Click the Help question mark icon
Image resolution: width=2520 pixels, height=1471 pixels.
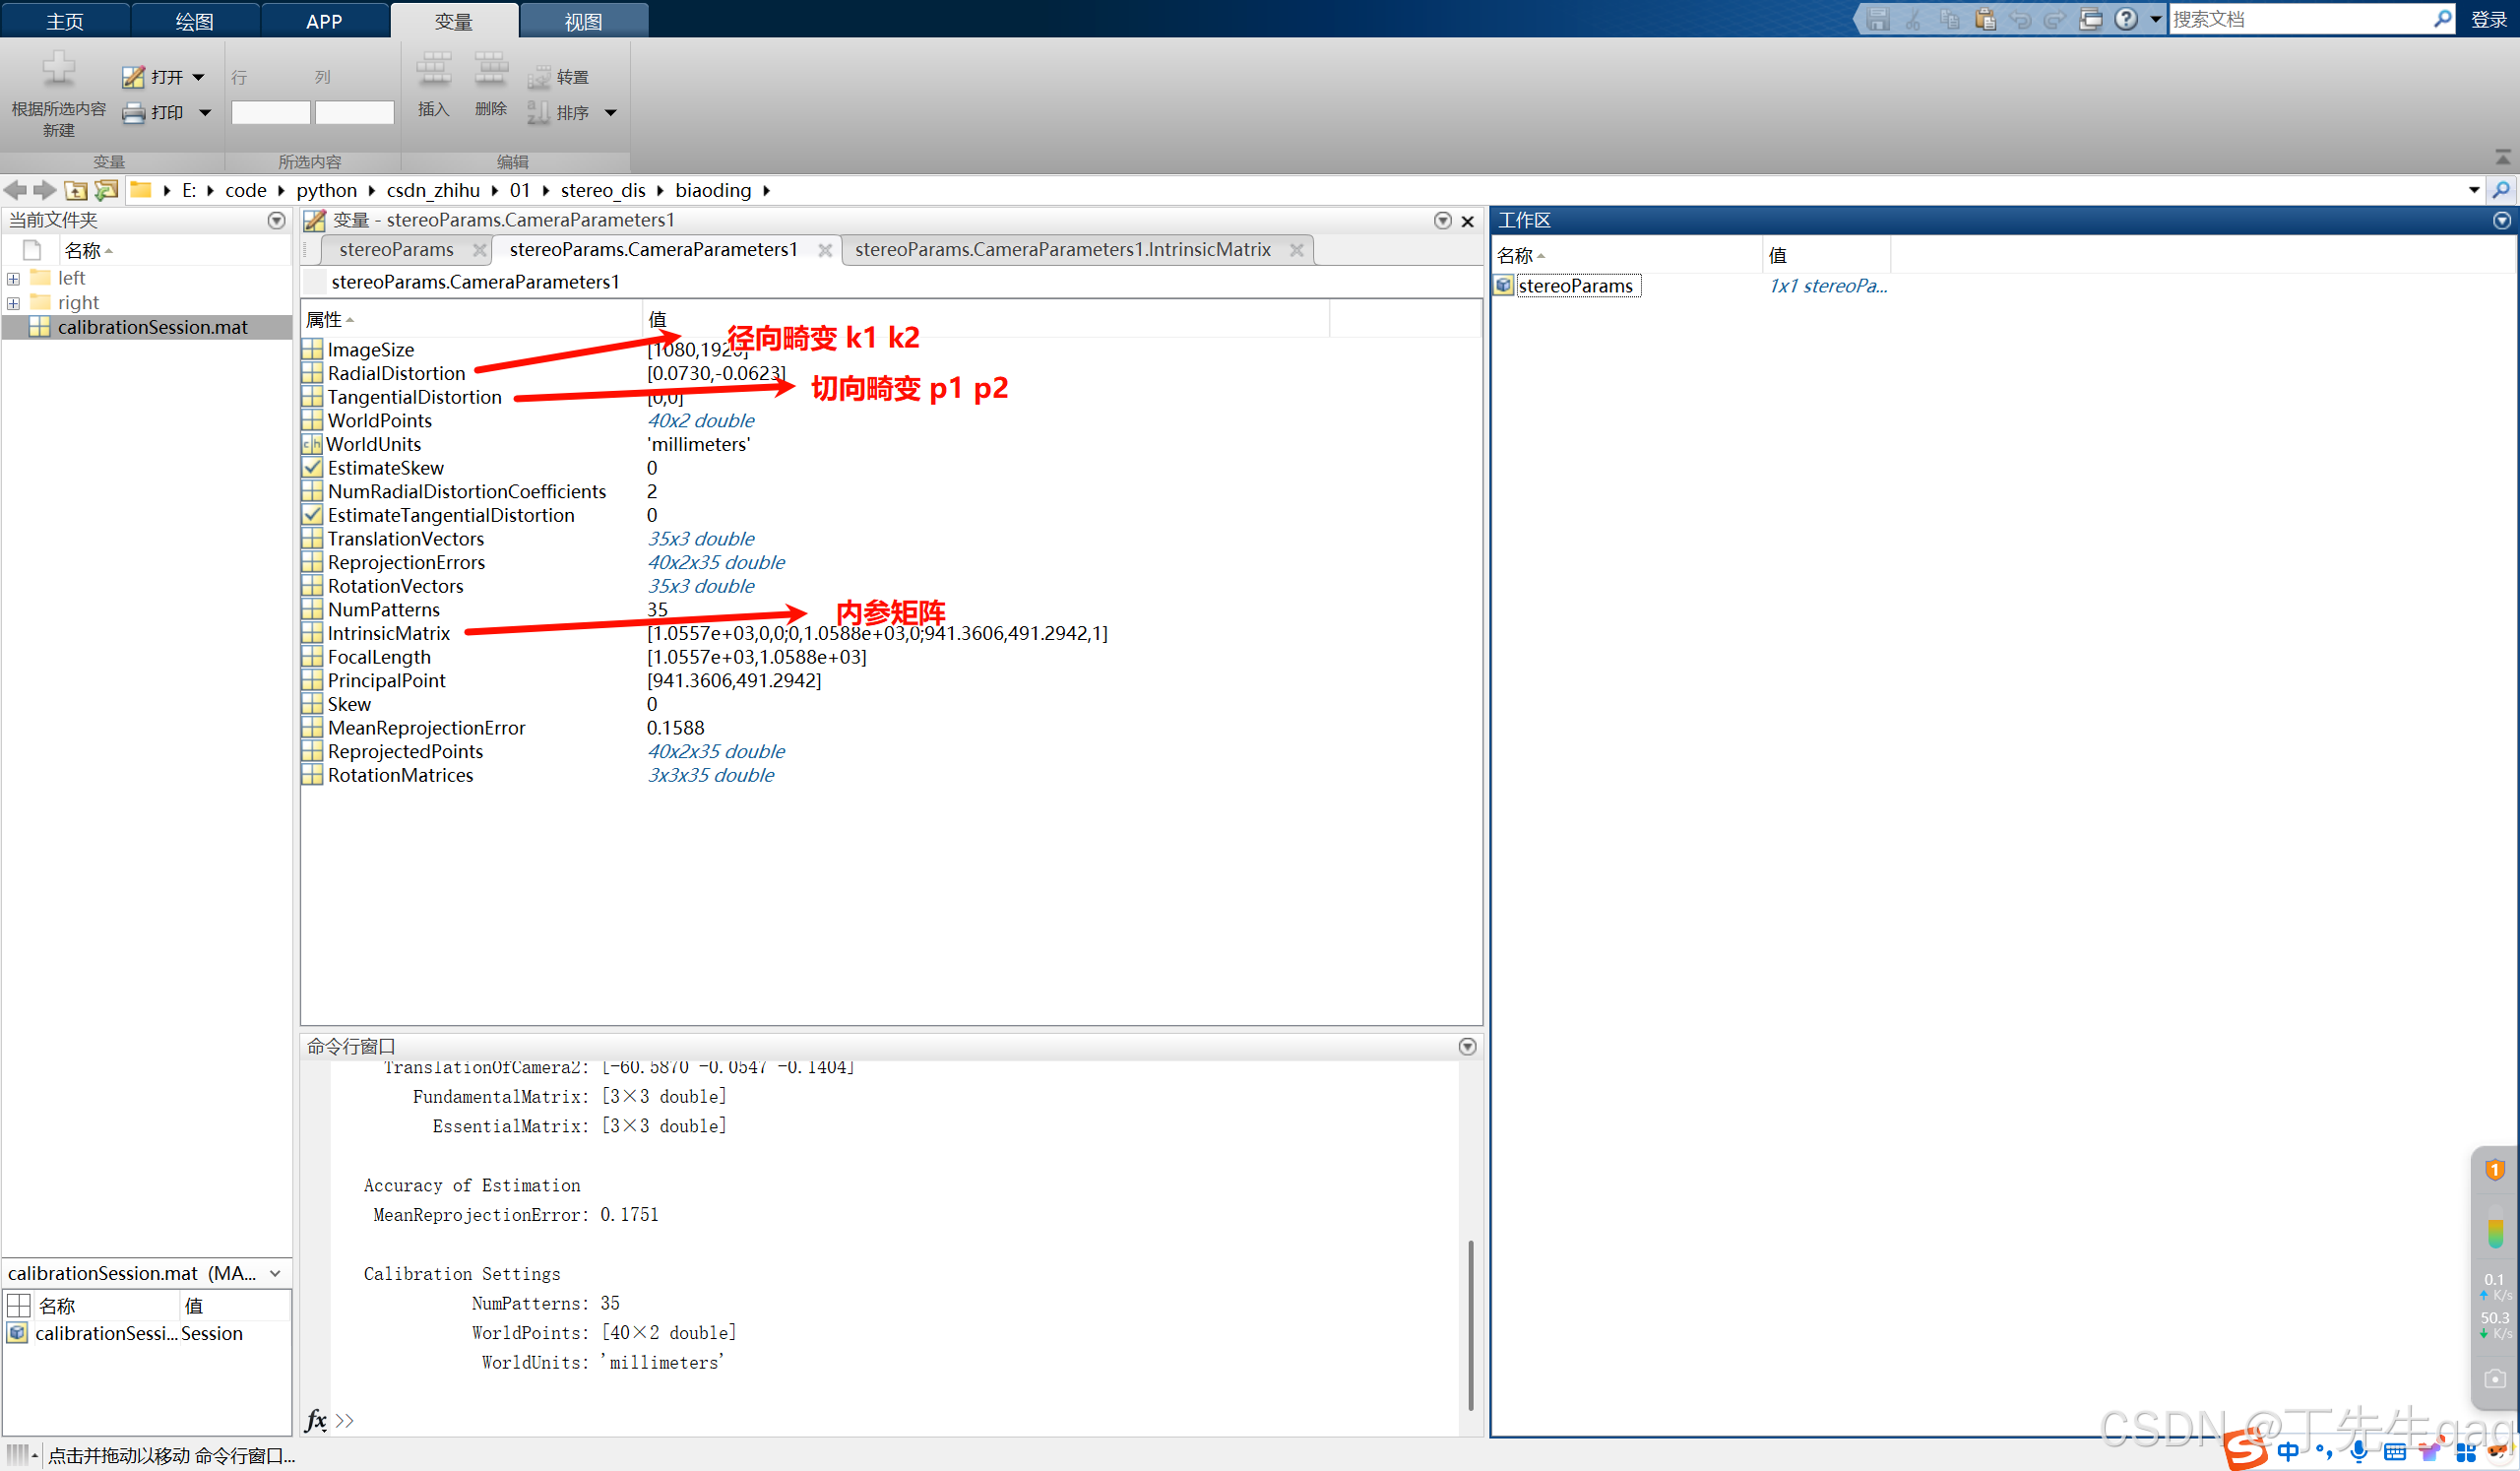click(x=2125, y=19)
